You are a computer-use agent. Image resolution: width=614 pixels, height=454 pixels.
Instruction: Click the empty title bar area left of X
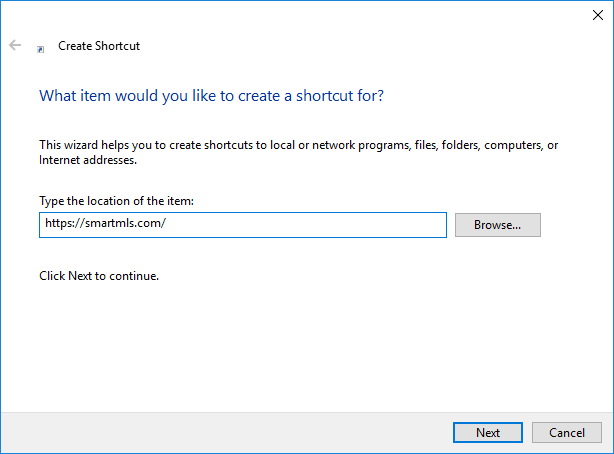(300, 15)
